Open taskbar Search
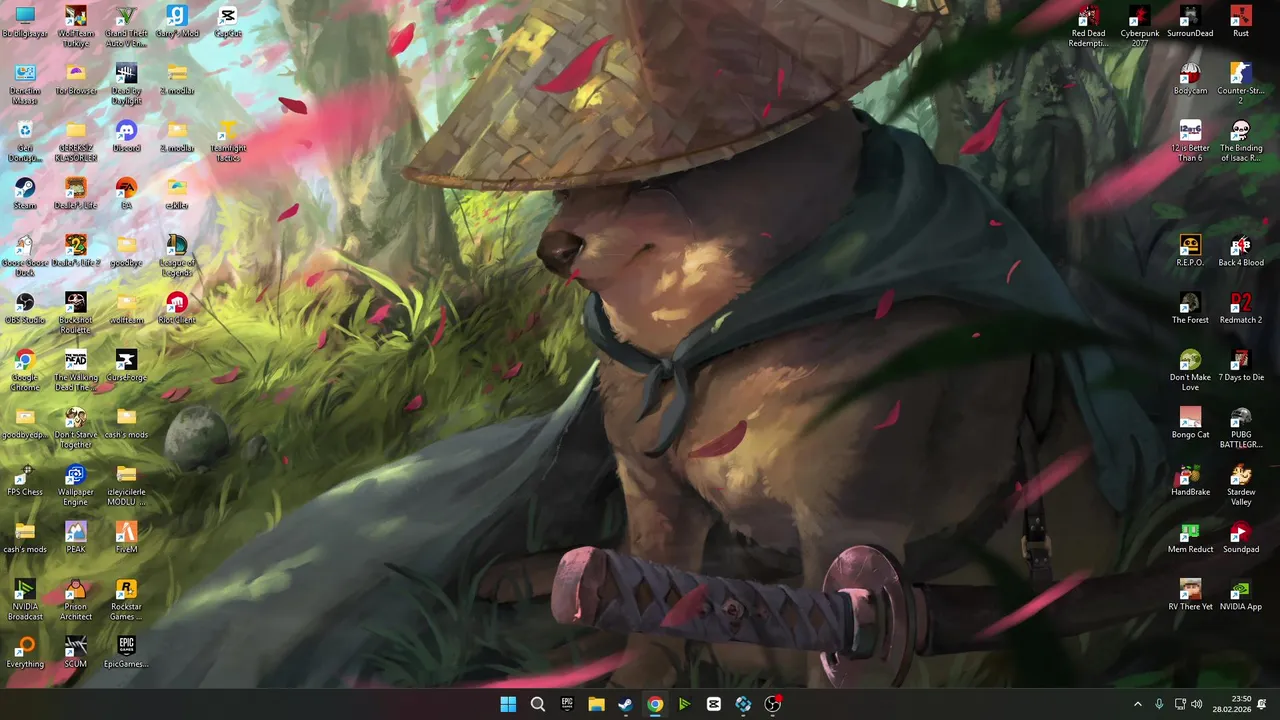This screenshot has height=720, width=1280. (x=537, y=704)
